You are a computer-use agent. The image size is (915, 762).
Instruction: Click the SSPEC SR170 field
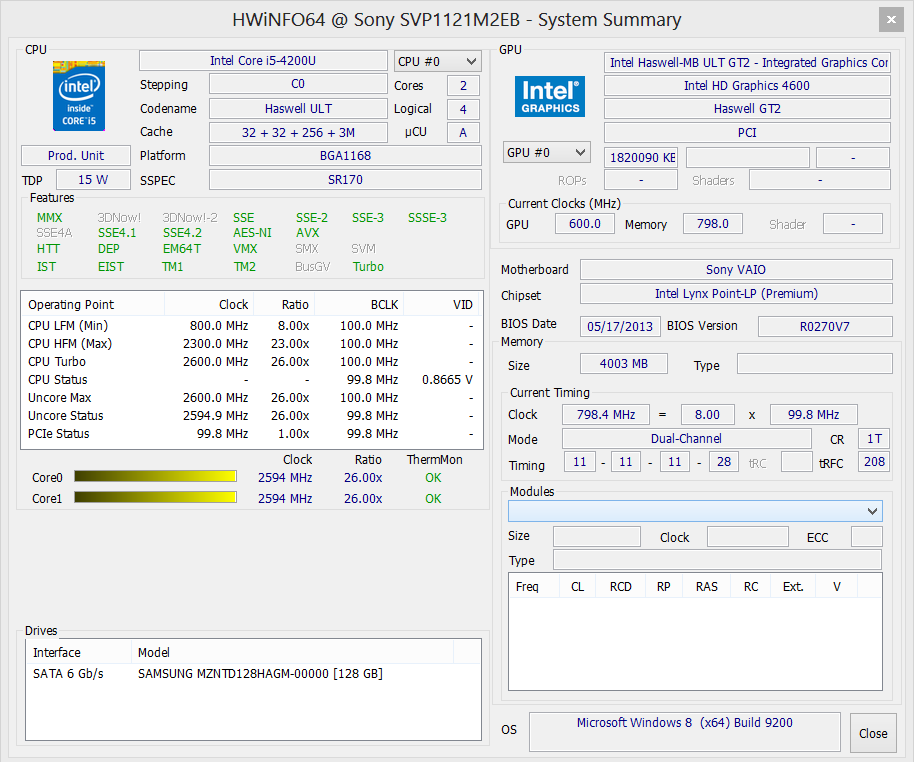[345, 180]
